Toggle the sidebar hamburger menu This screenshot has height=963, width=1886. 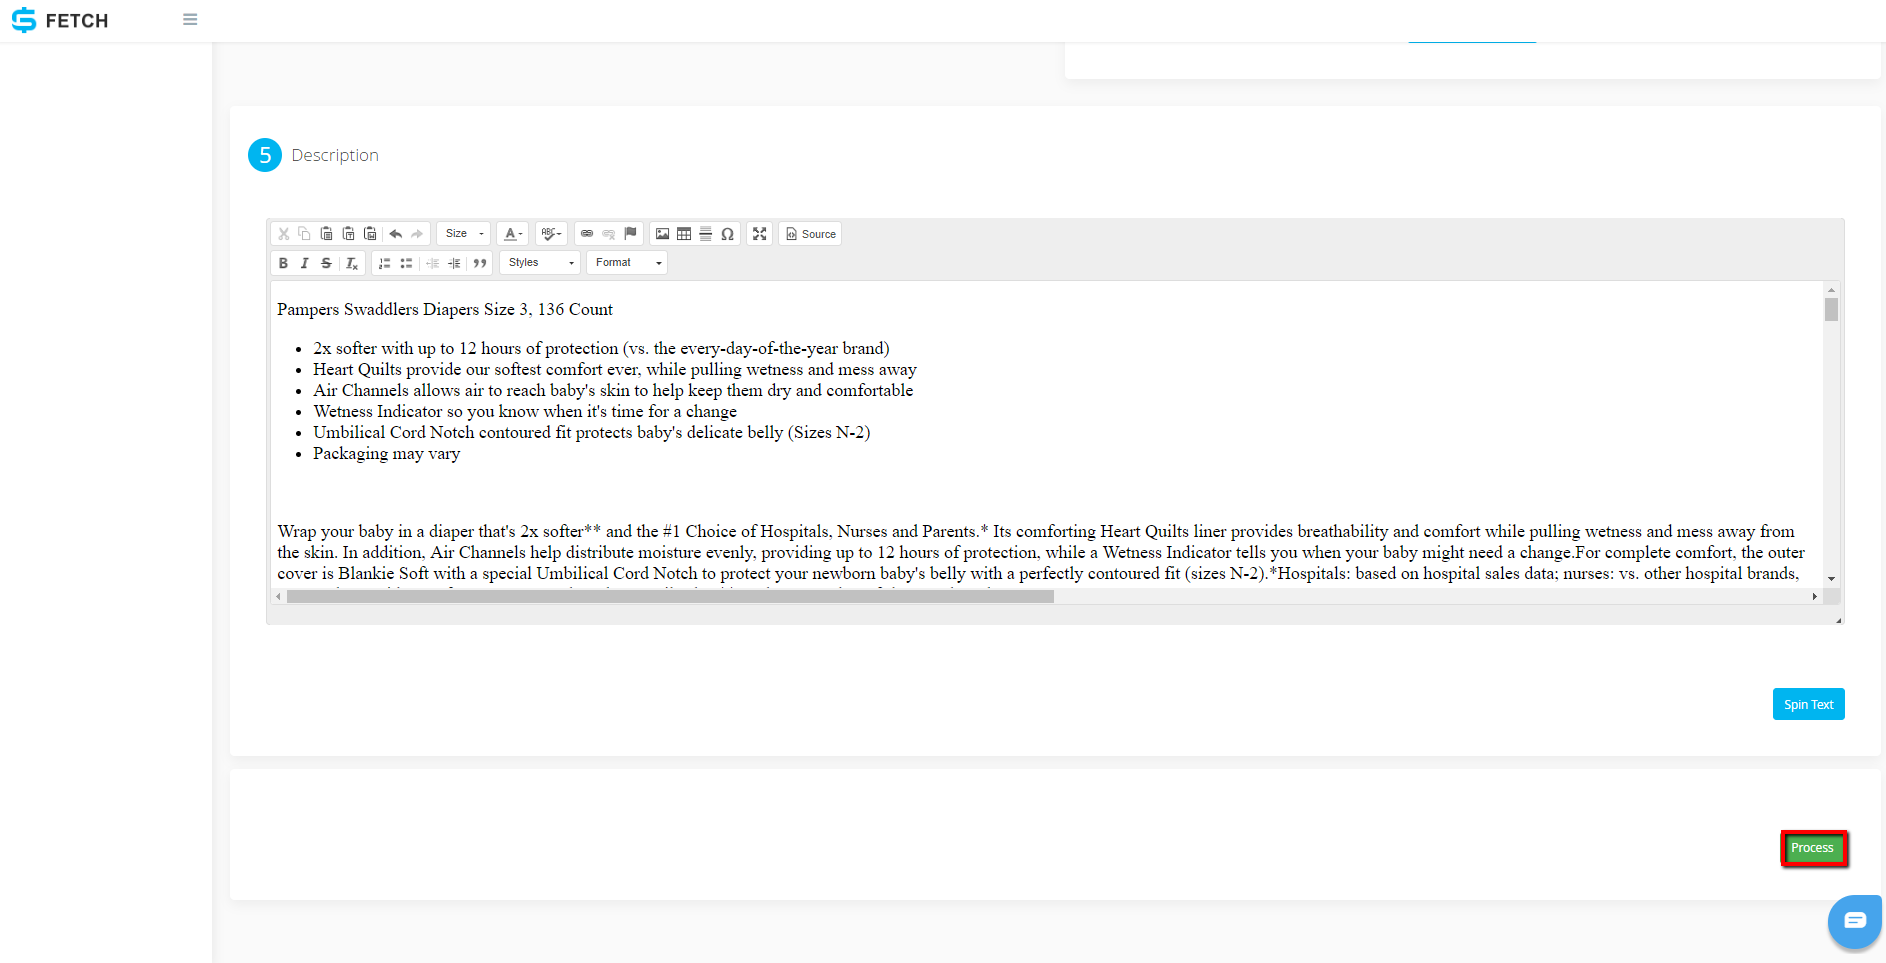click(190, 20)
